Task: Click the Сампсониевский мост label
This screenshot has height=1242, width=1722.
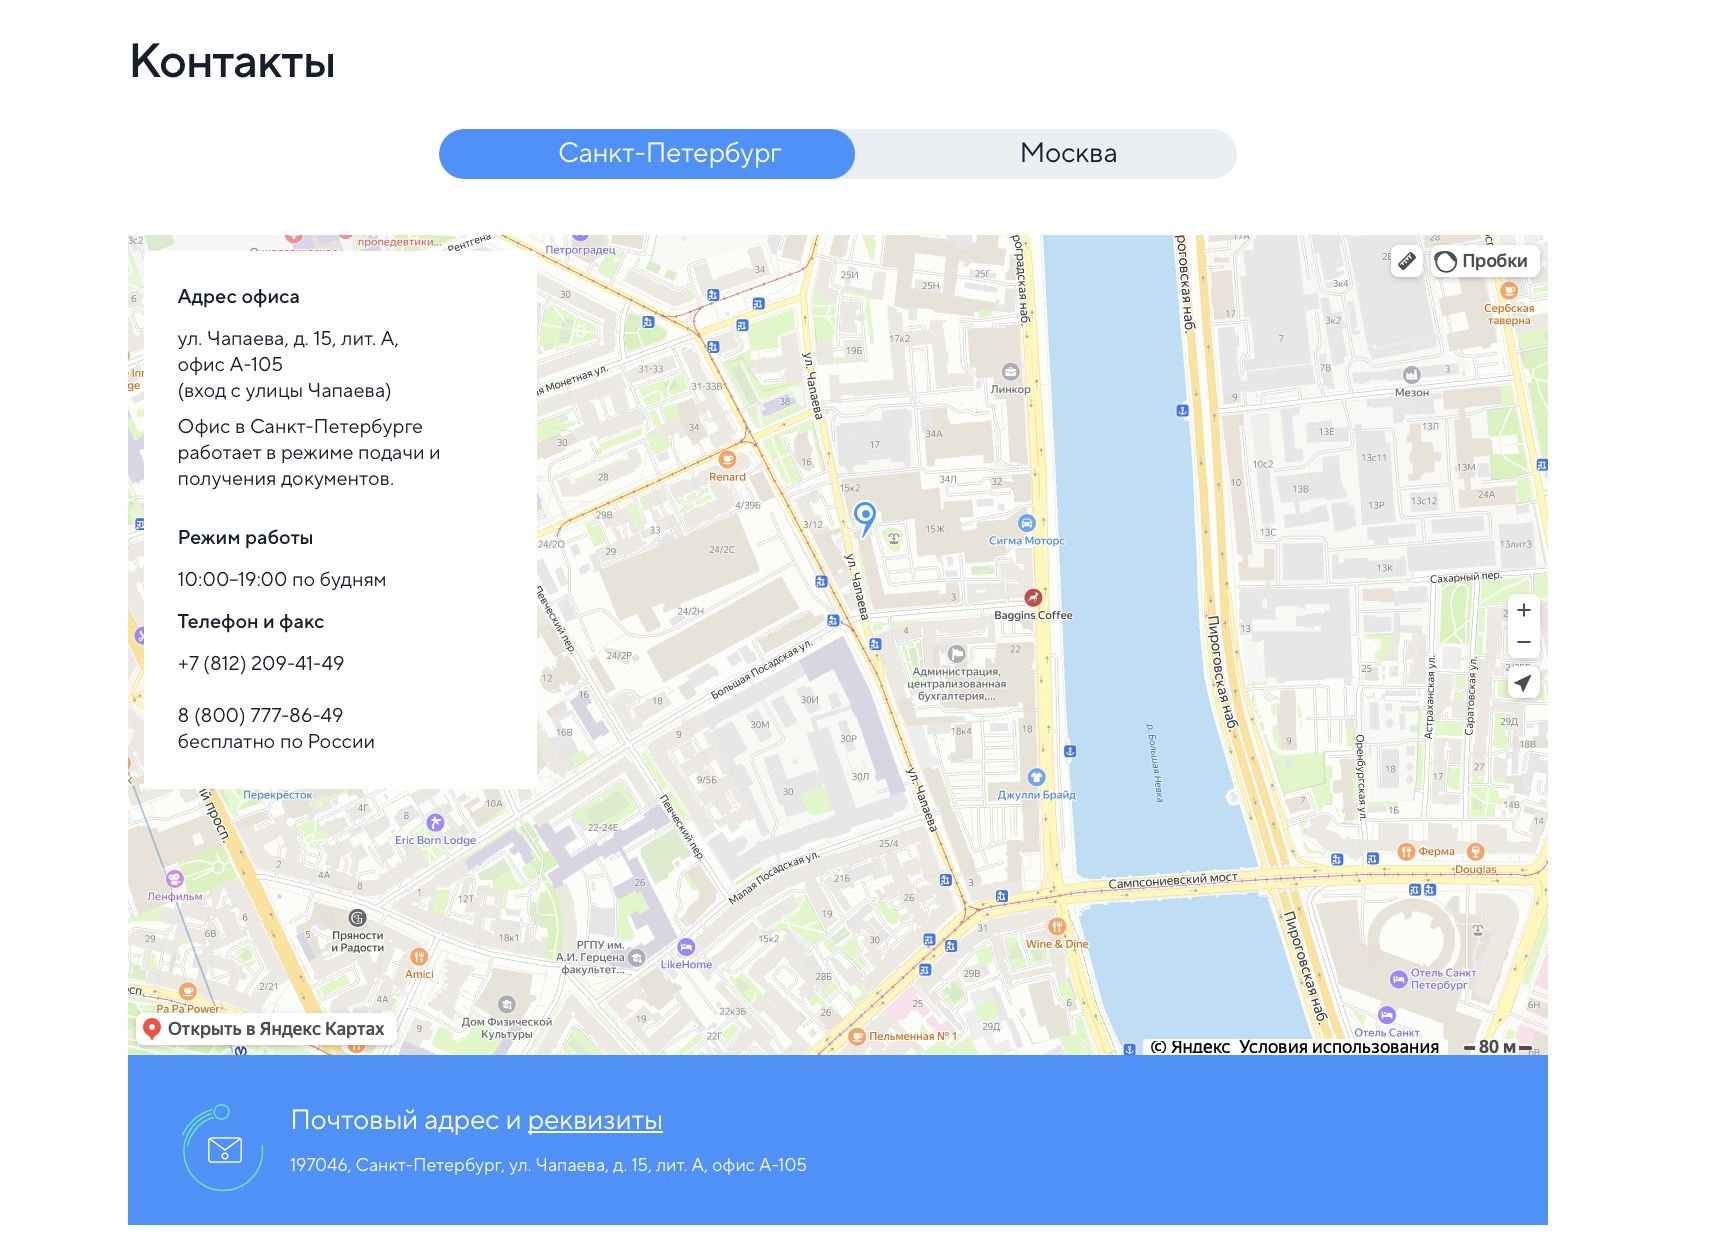Action: [x=1173, y=881]
